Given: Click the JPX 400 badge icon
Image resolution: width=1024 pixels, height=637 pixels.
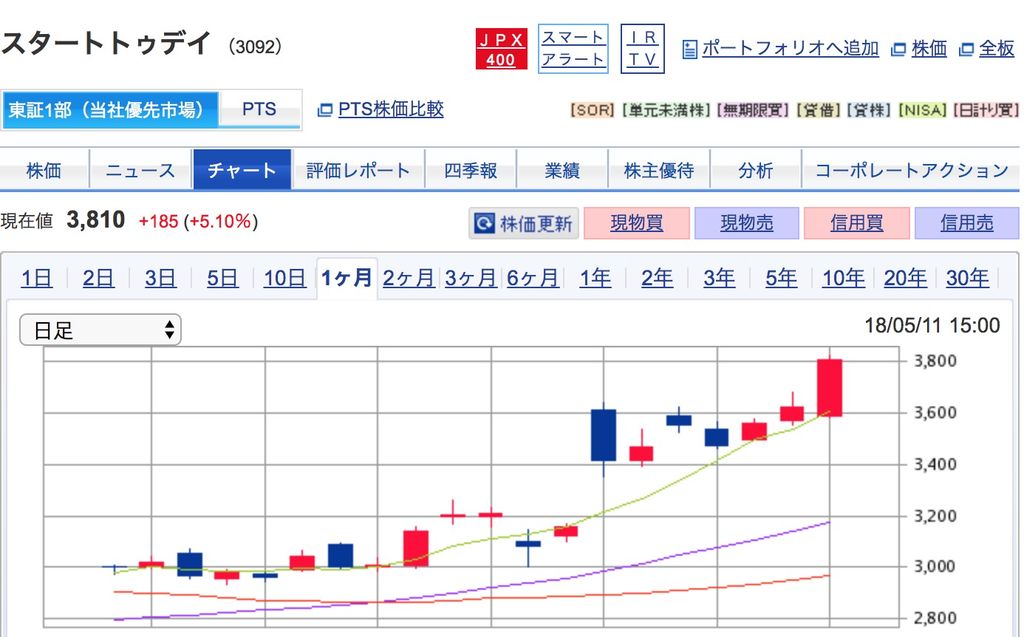Looking at the screenshot, I should pyautogui.click(x=501, y=49).
